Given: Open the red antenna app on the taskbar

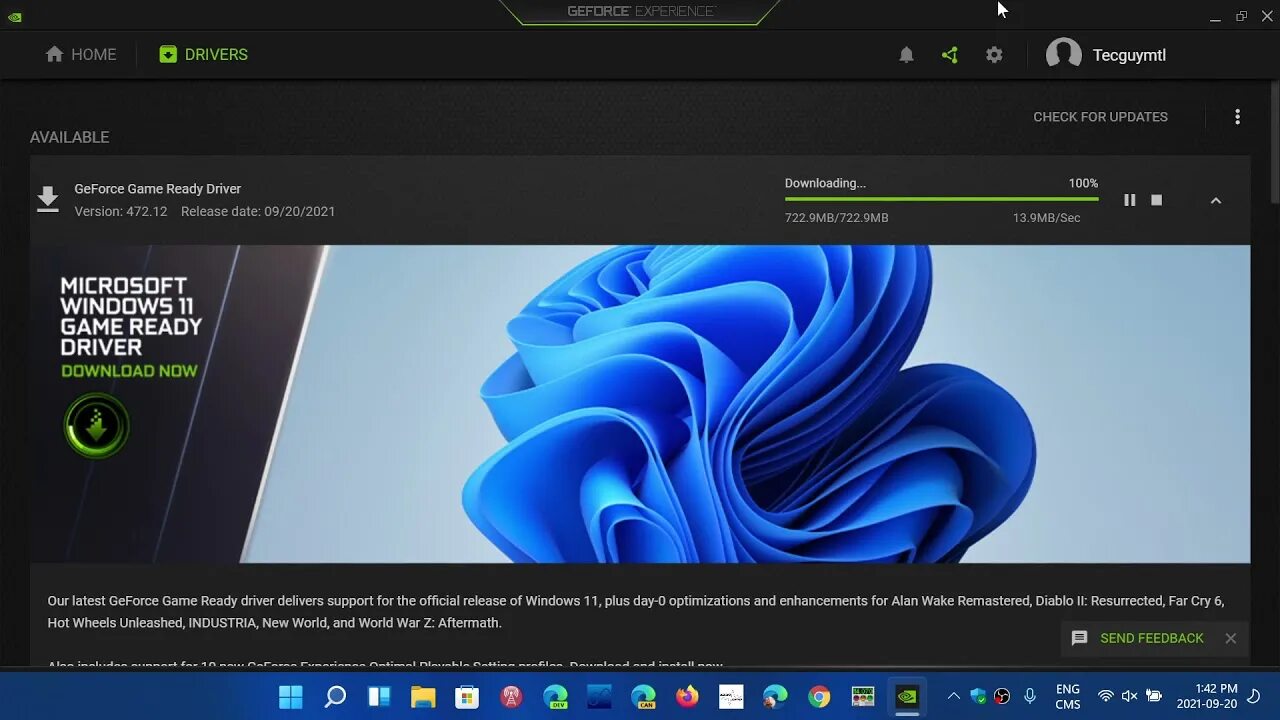Looking at the screenshot, I should (511, 696).
